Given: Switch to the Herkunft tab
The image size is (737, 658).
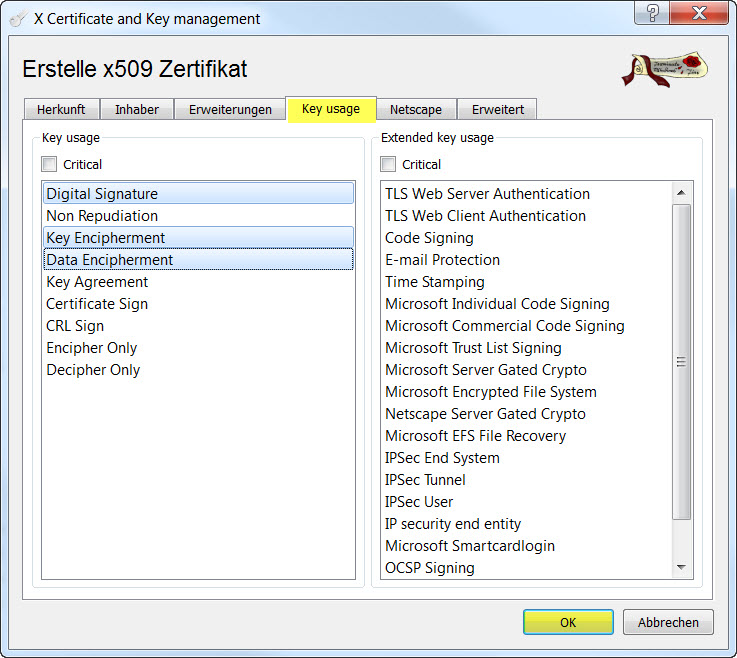Looking at the screenshot, I should 61,109.
